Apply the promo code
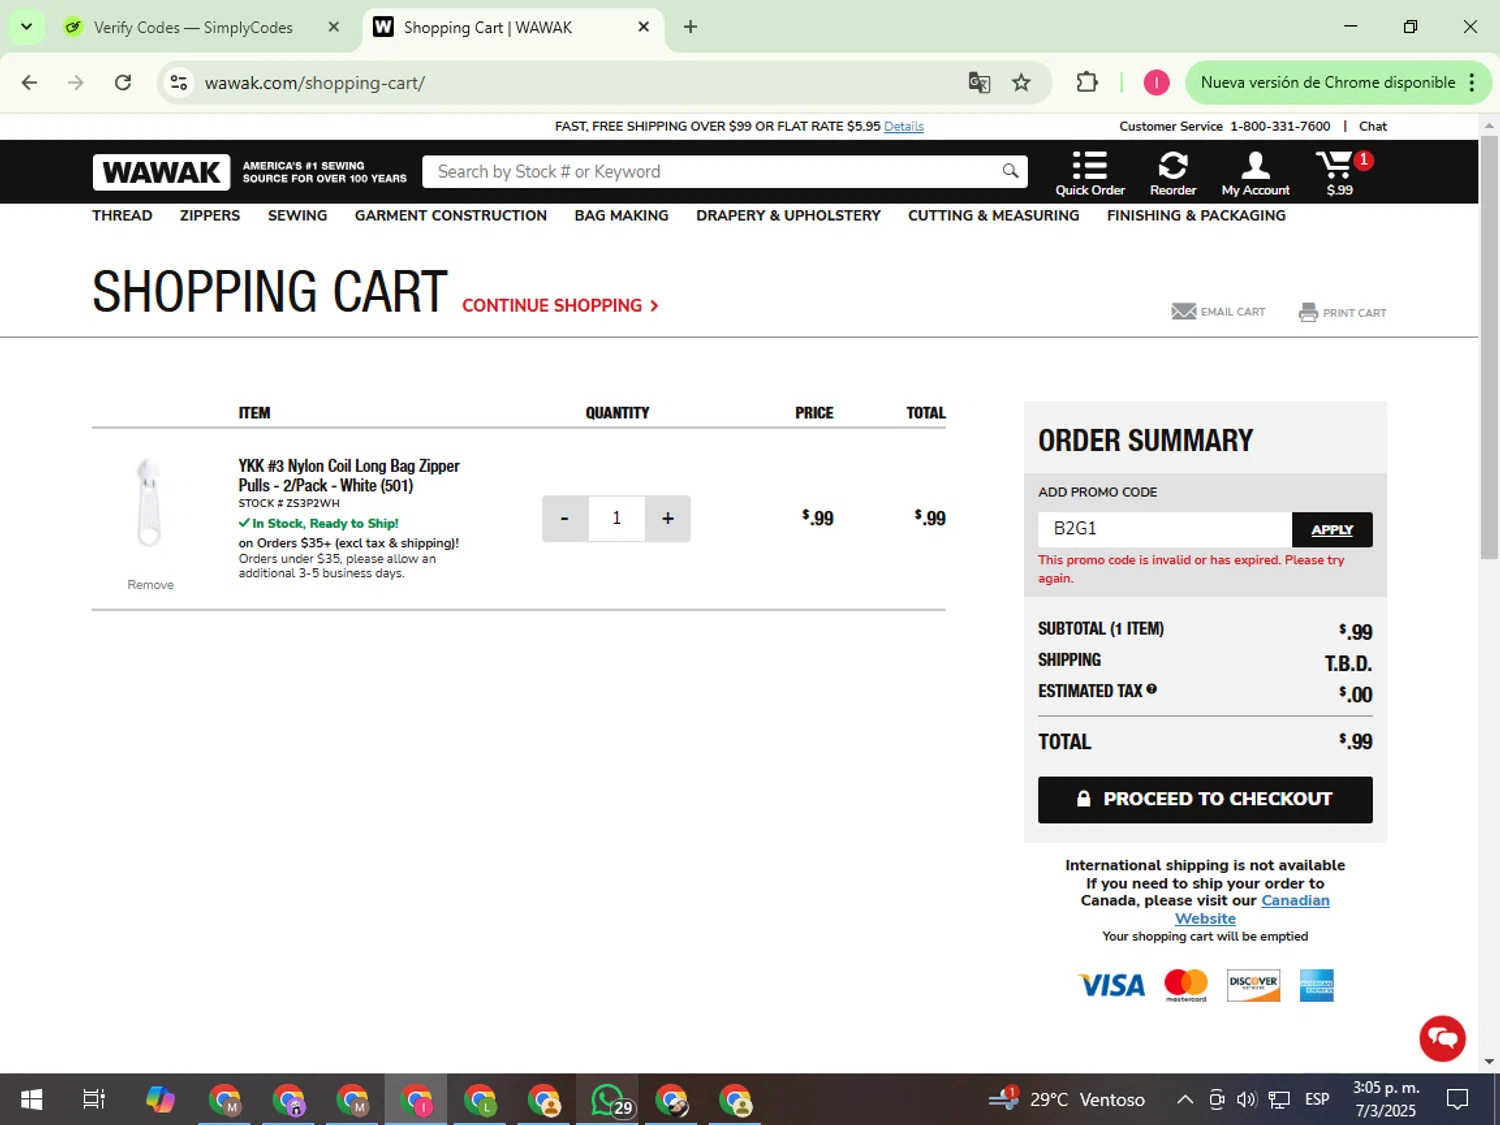The width and height of the screenshot is (1500, 1125). click(1332, 529)
